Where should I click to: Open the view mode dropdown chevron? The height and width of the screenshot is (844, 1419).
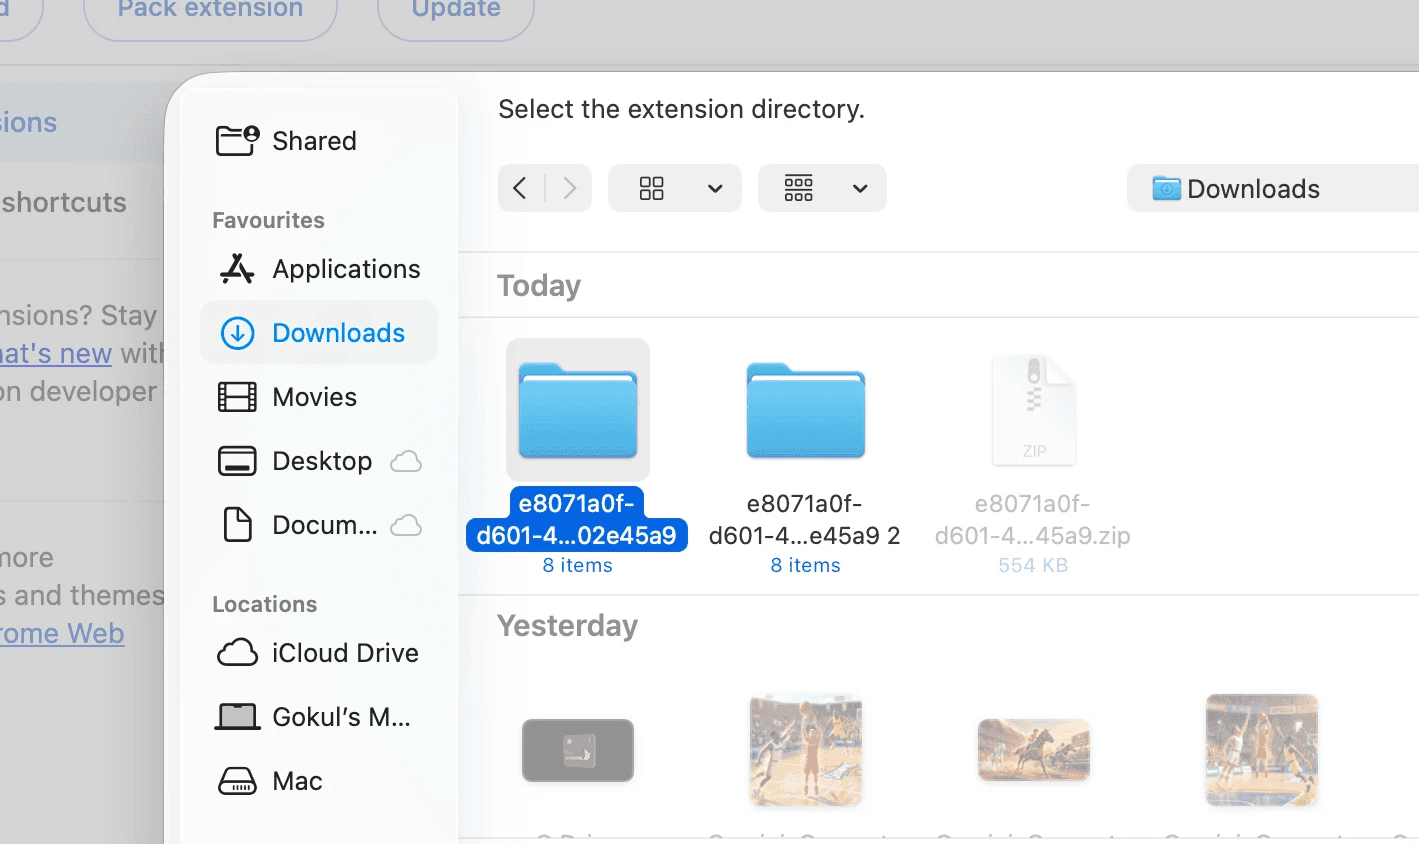(715, 188)
